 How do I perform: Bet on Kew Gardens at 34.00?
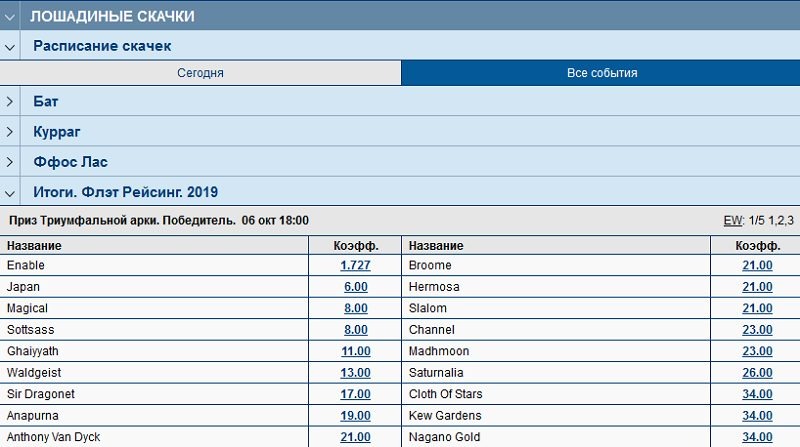coord(757,416)
